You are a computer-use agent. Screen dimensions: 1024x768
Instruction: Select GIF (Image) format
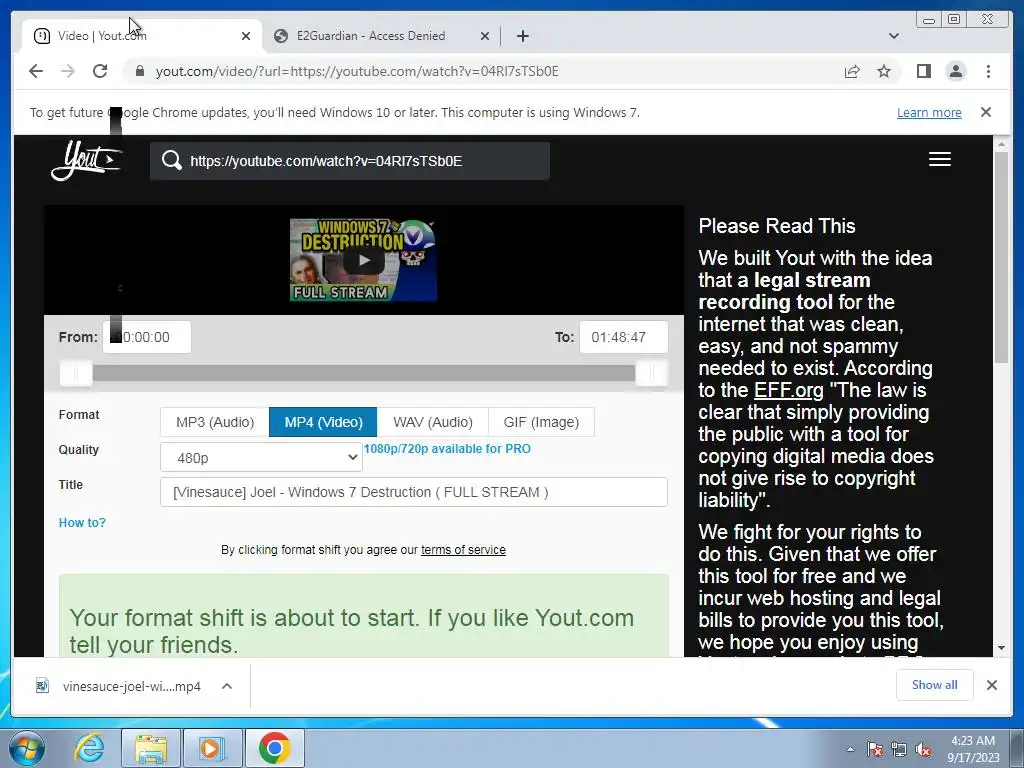tap(541, 422)
